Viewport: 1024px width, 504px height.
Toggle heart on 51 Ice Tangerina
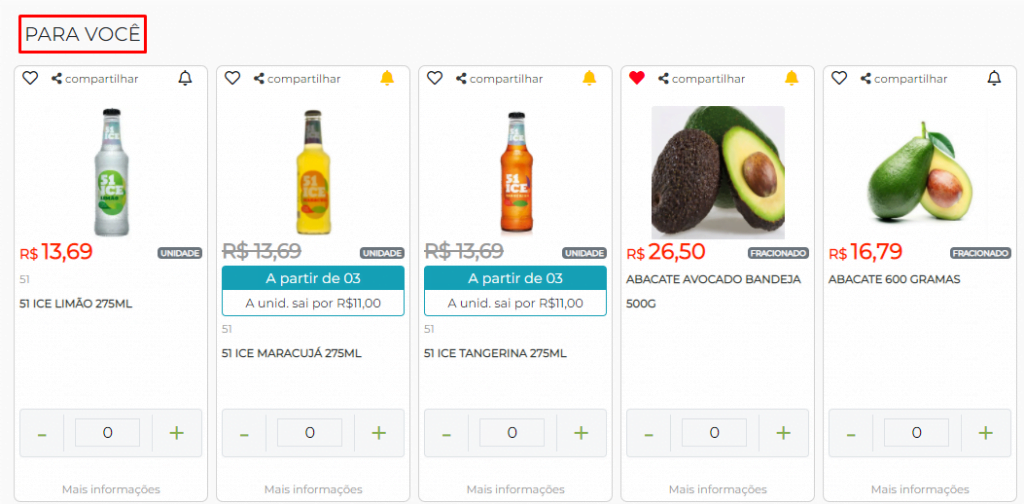coord(434,78)
